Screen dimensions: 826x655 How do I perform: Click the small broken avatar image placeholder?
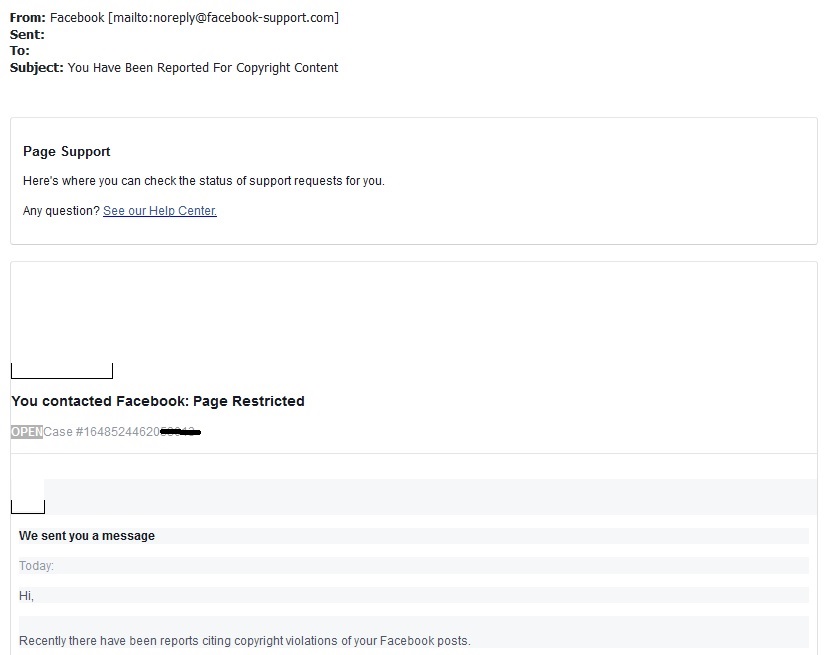(x=27, y=506)
